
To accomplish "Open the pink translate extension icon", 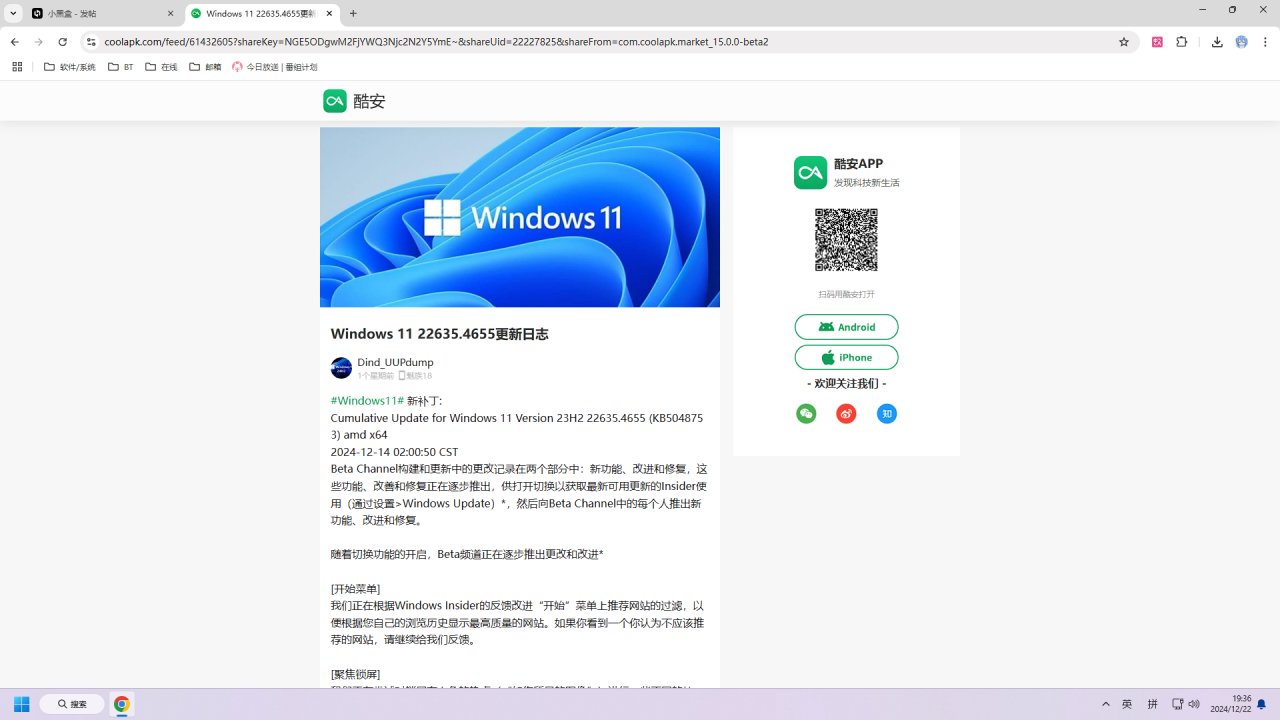I will 1158,42.
